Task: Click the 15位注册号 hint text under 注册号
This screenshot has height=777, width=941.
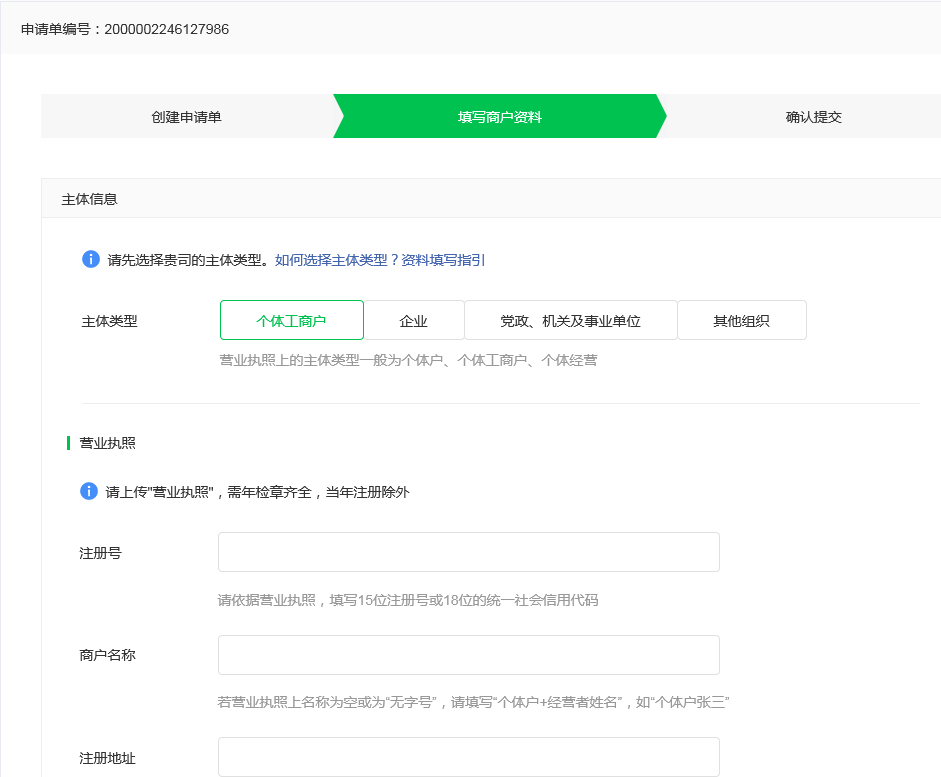Action: pyautogui.click(x=408, y=601)
